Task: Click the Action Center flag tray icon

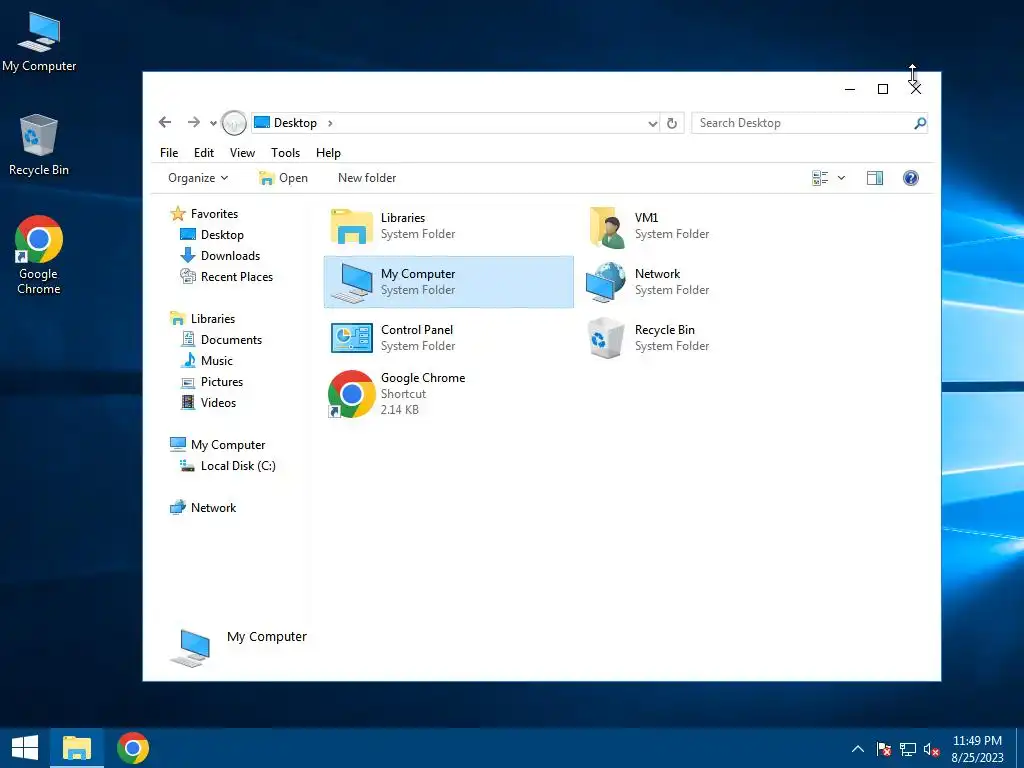Action: click(x=884, y=749)
